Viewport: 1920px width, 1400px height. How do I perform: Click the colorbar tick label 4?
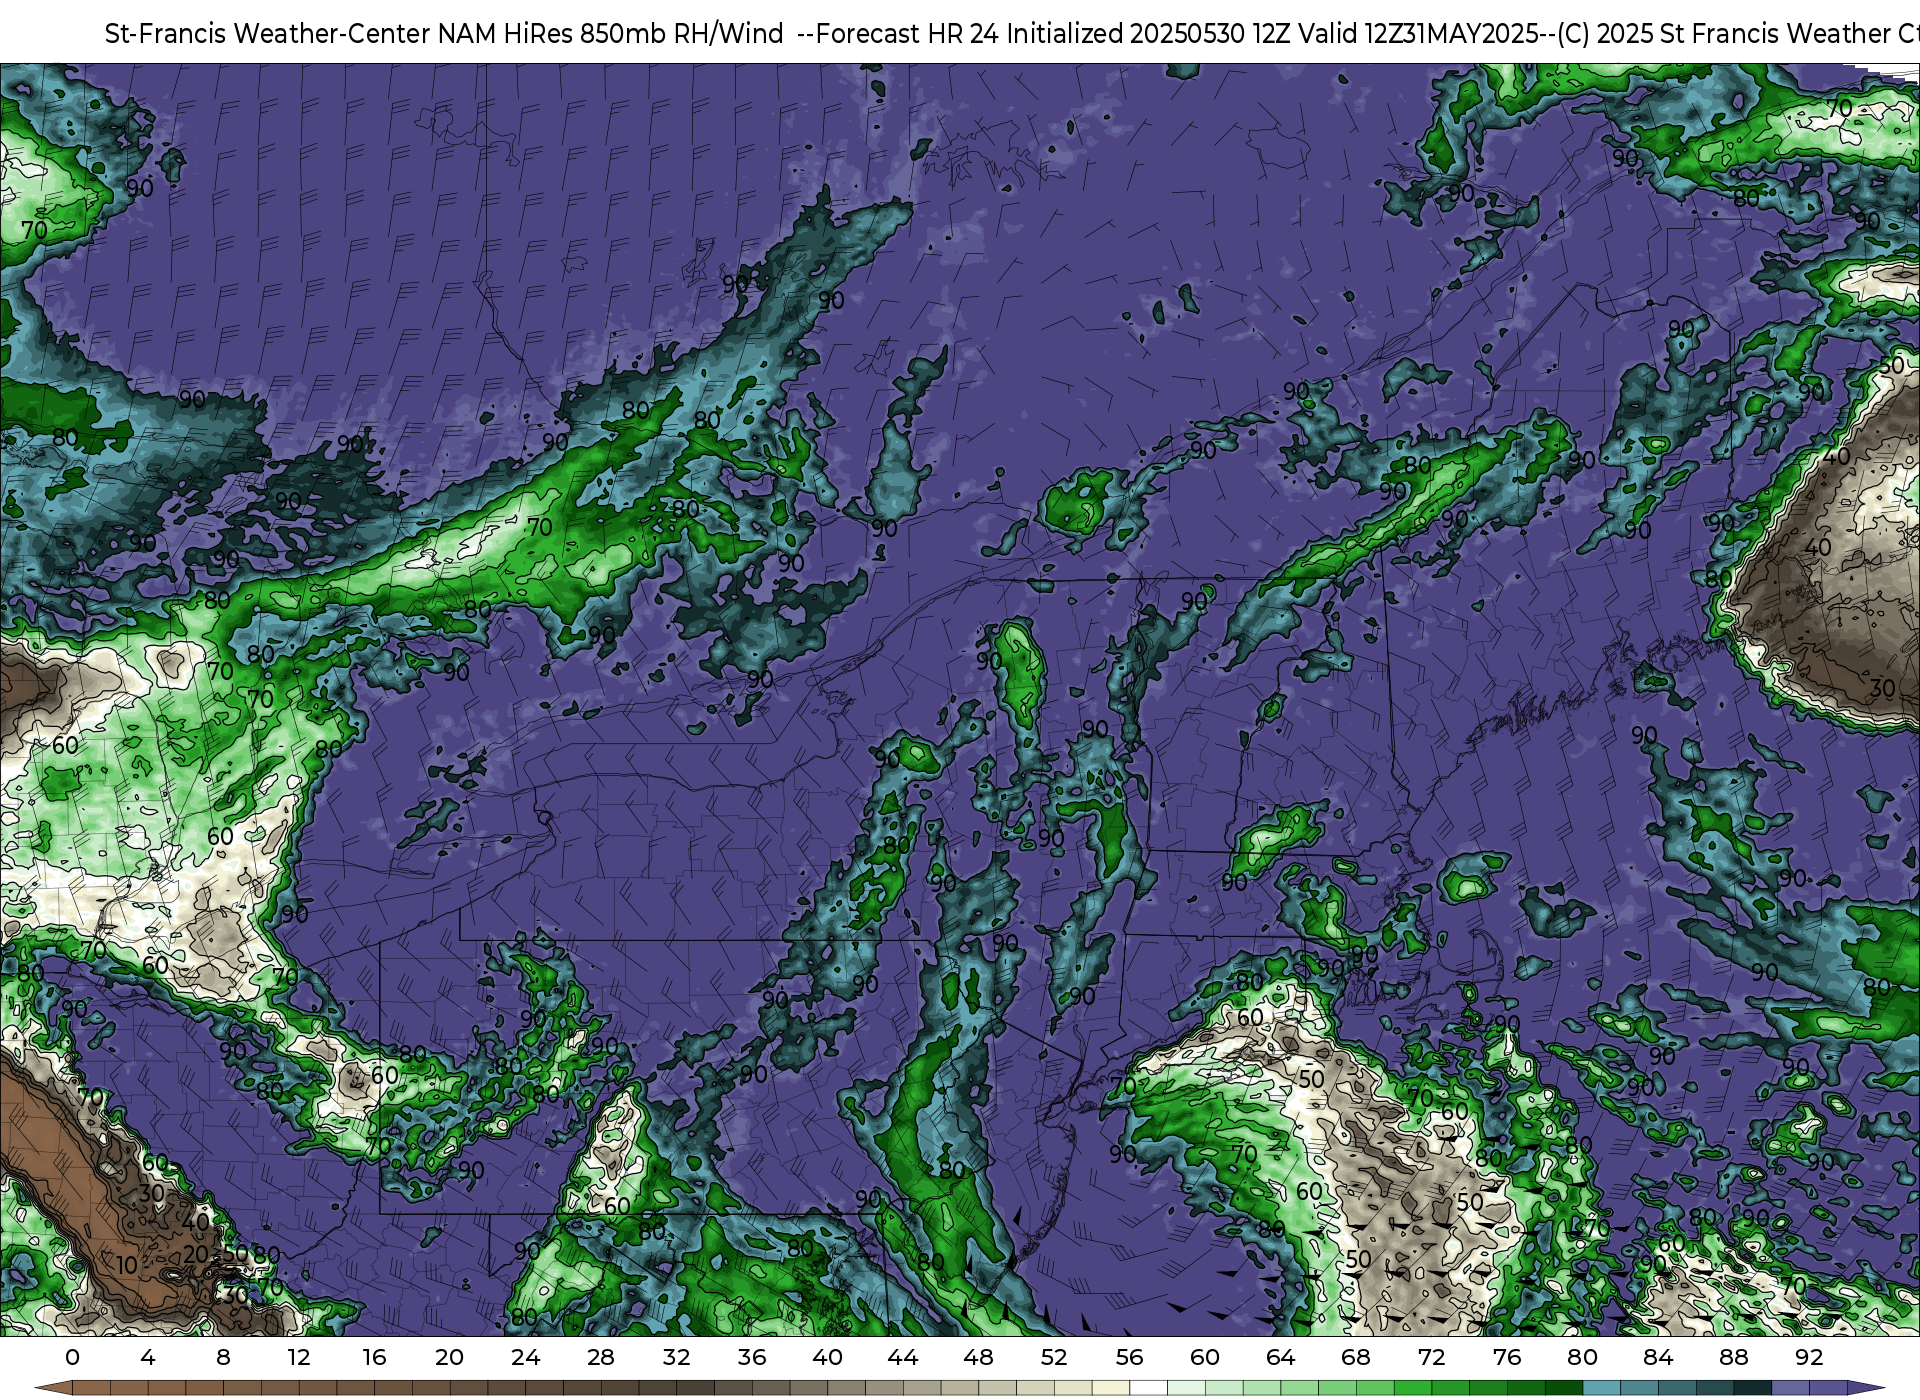point(148,1357)
